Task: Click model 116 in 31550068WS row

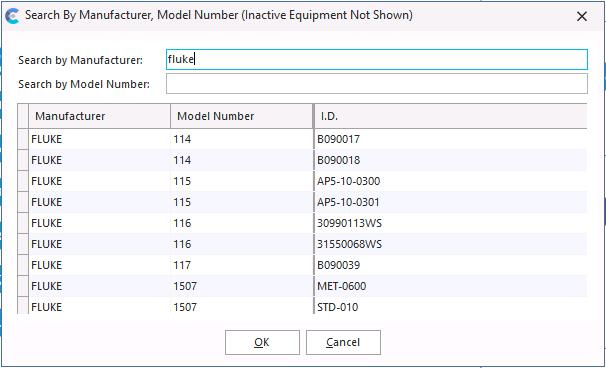Action: click(242, 244)
